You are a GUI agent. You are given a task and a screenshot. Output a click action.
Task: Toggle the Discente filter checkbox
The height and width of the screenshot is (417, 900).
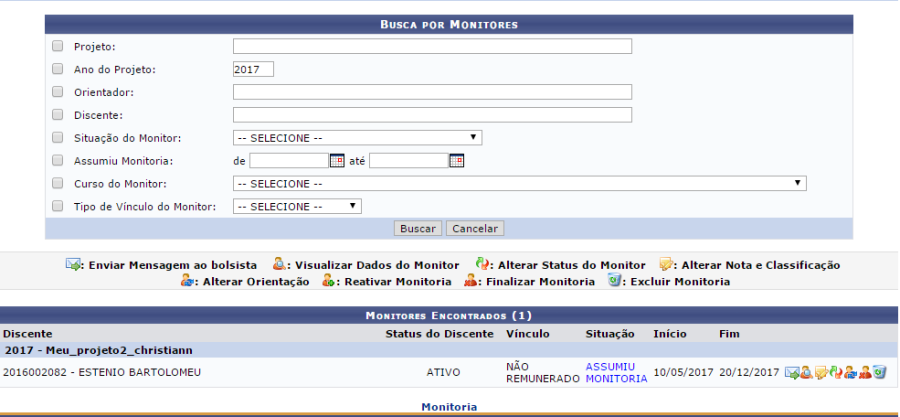(x=57, y=115)
